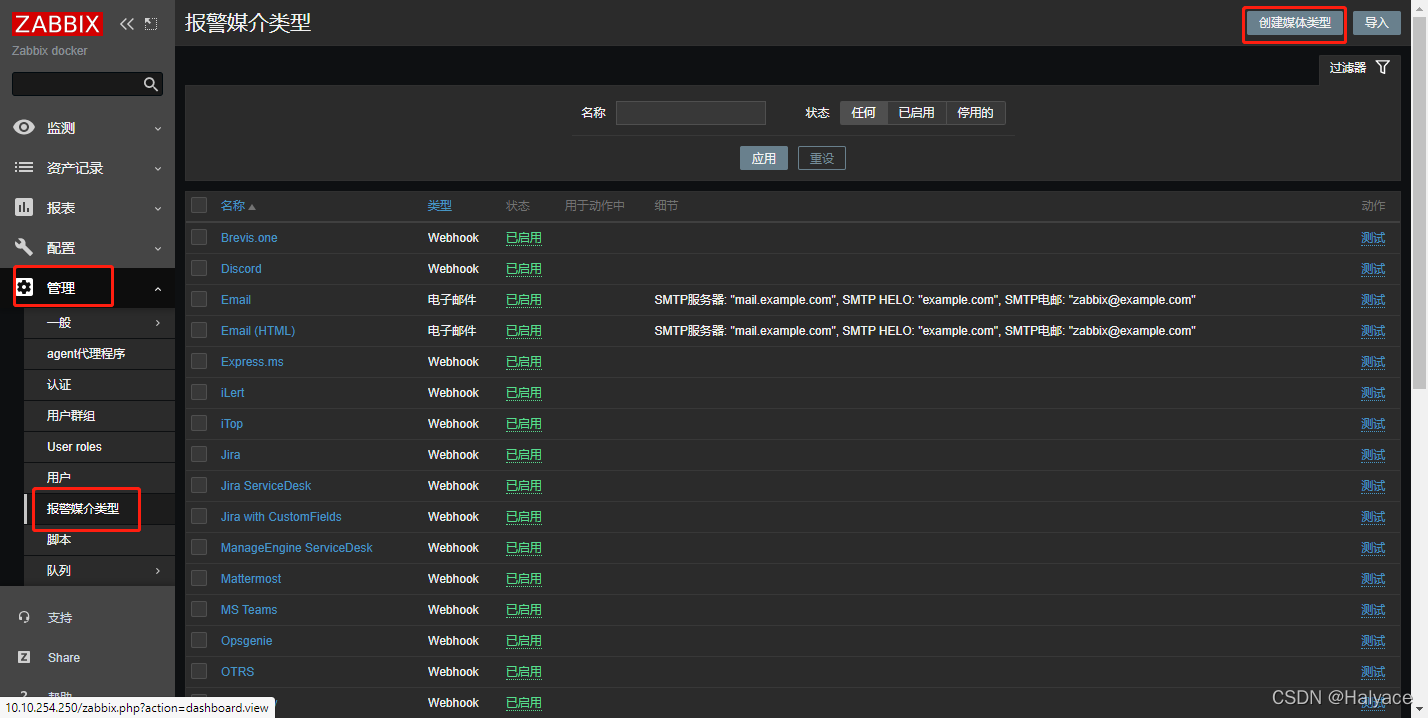
Task: Click the 名称 filter input field
Action: coord(690,113)
